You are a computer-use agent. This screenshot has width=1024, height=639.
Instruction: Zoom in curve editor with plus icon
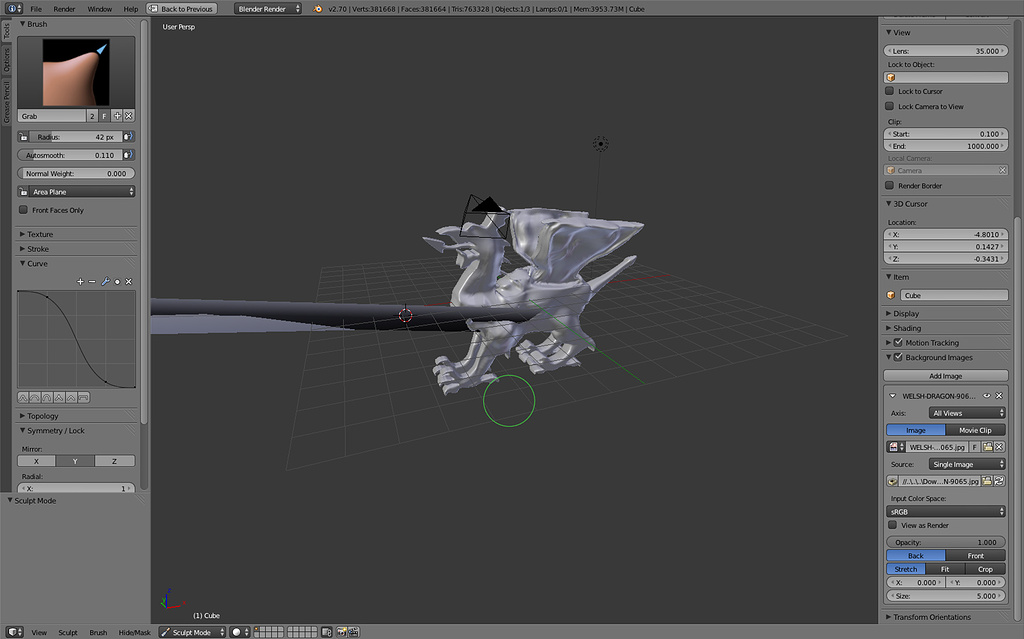pyautogui.click(x=80, y=282)
